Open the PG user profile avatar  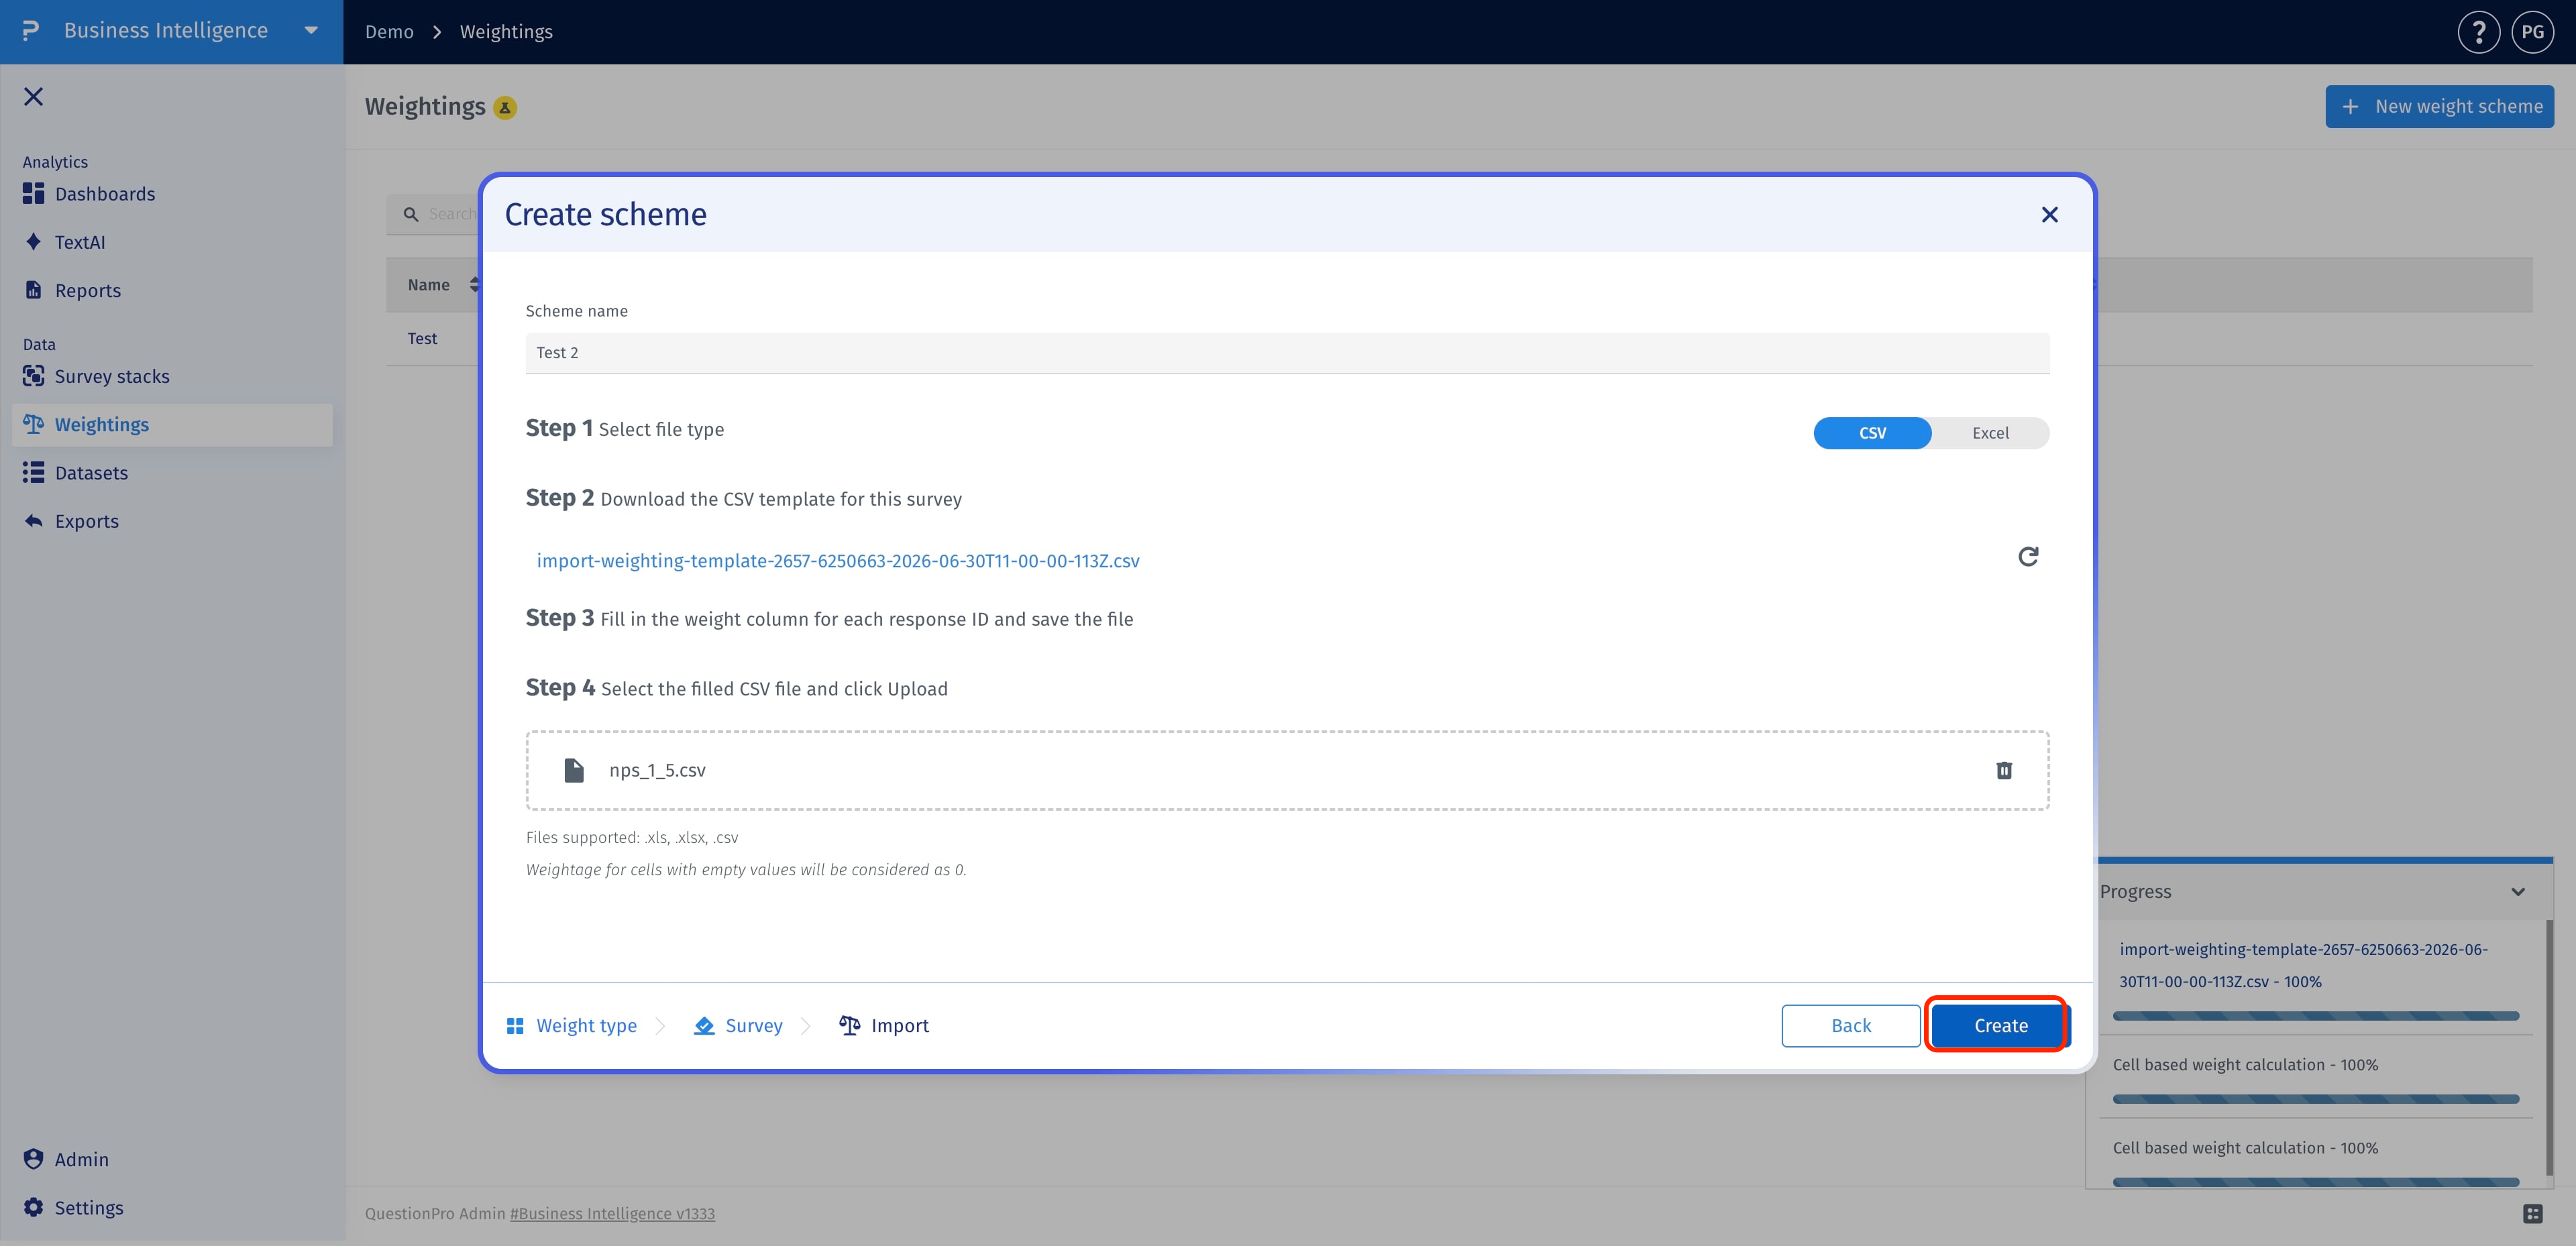(x=2532, y=32)
